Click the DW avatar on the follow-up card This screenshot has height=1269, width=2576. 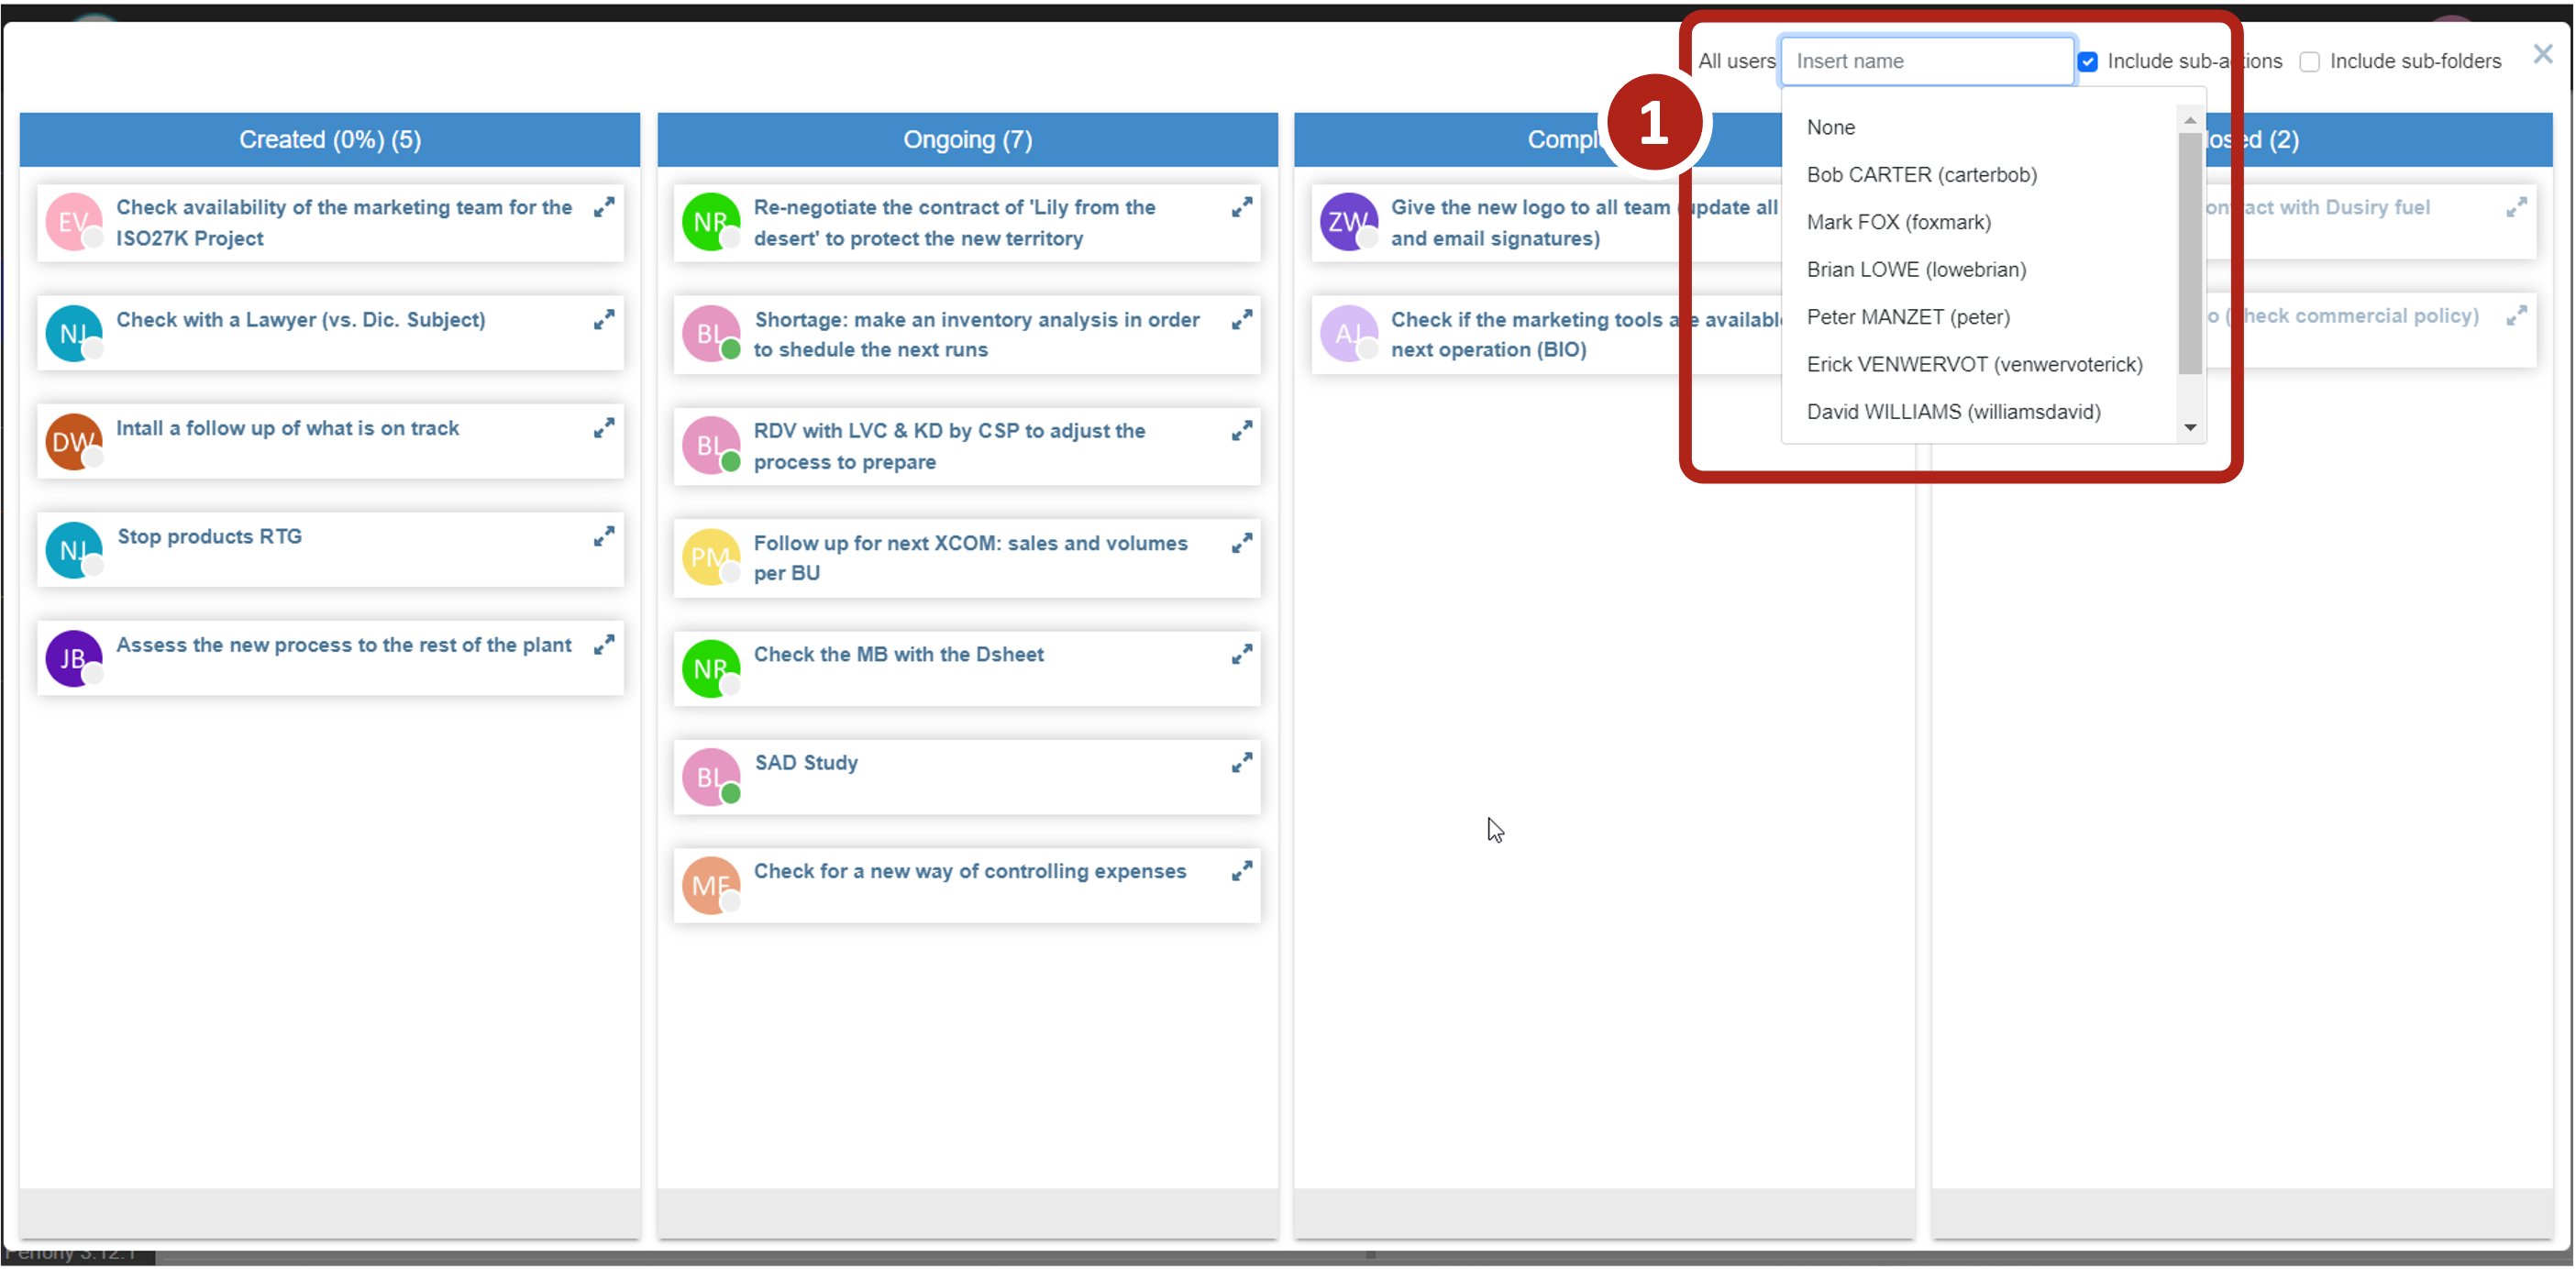point(73,442)
